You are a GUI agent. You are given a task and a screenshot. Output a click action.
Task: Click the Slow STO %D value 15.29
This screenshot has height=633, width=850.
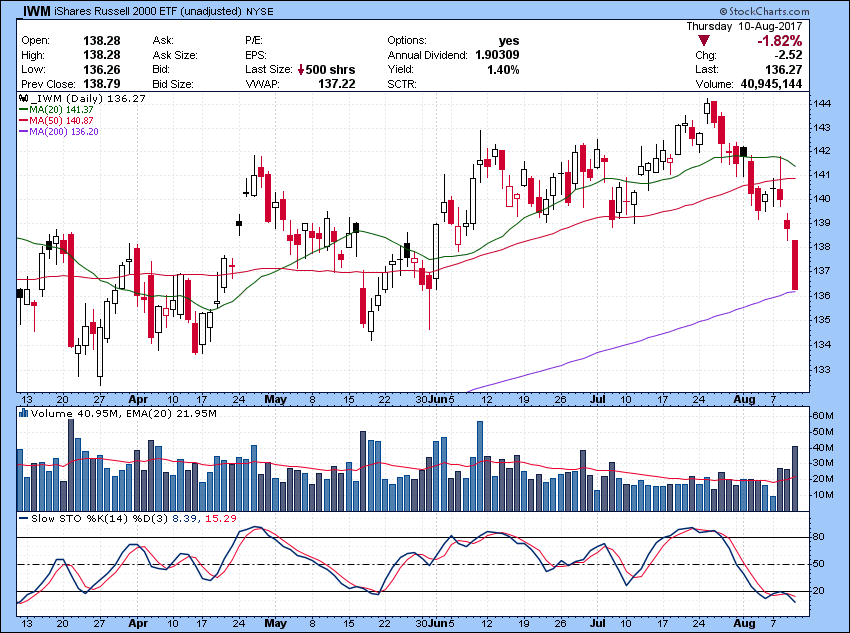tap(221, 518)
